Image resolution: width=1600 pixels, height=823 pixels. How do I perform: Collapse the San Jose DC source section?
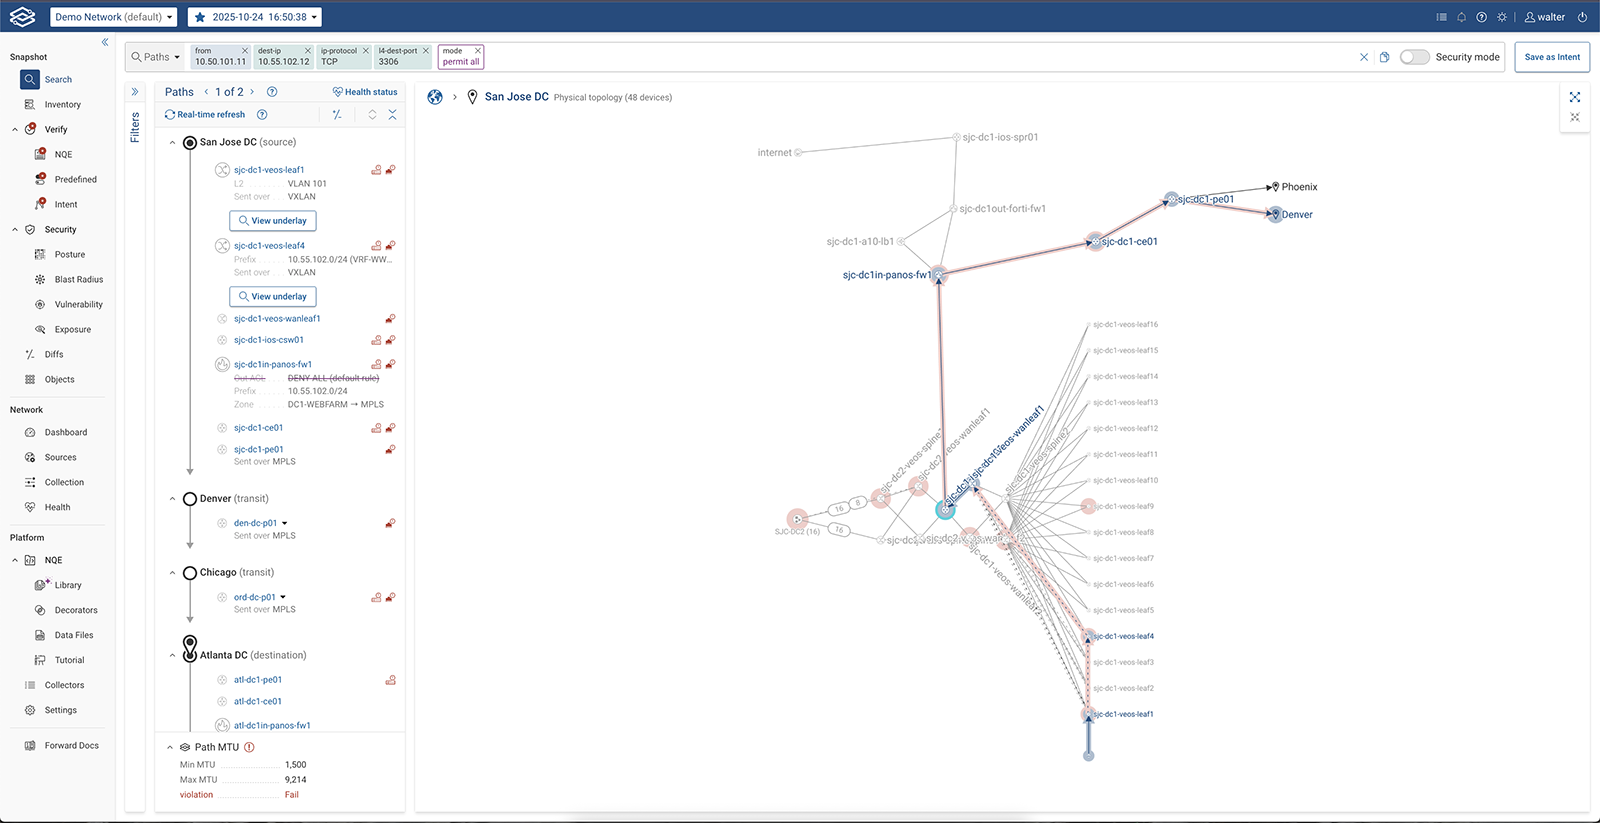click(x=172, y=143)
